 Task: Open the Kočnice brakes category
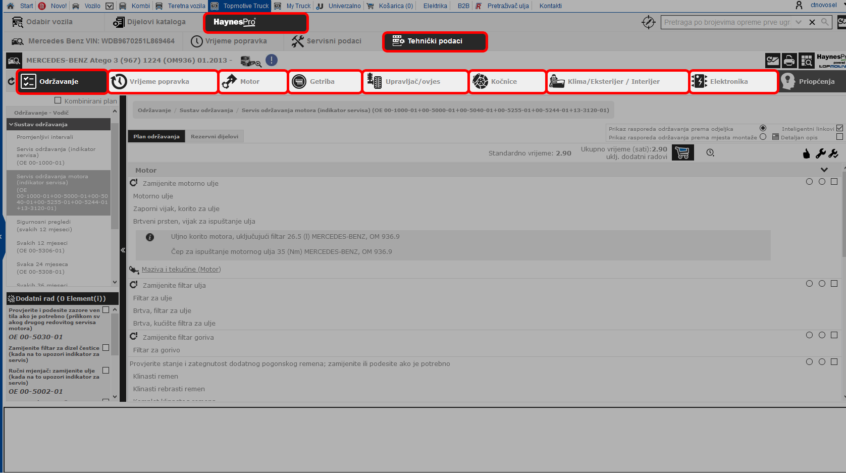click(507, 81)
